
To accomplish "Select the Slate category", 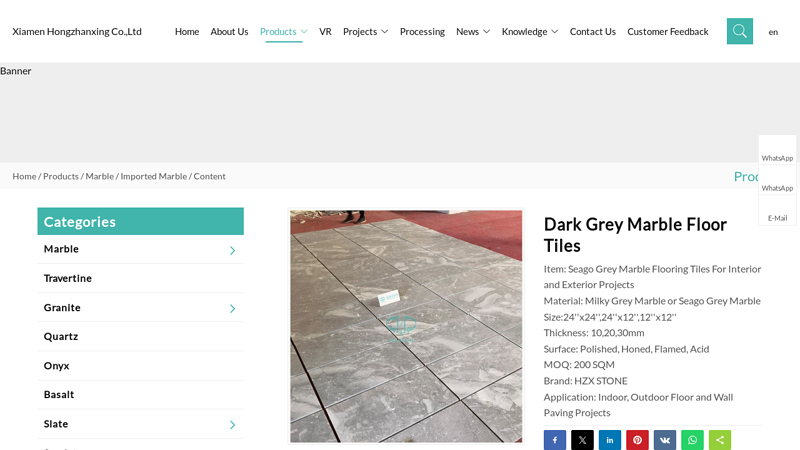I will (x=56, y=424).
